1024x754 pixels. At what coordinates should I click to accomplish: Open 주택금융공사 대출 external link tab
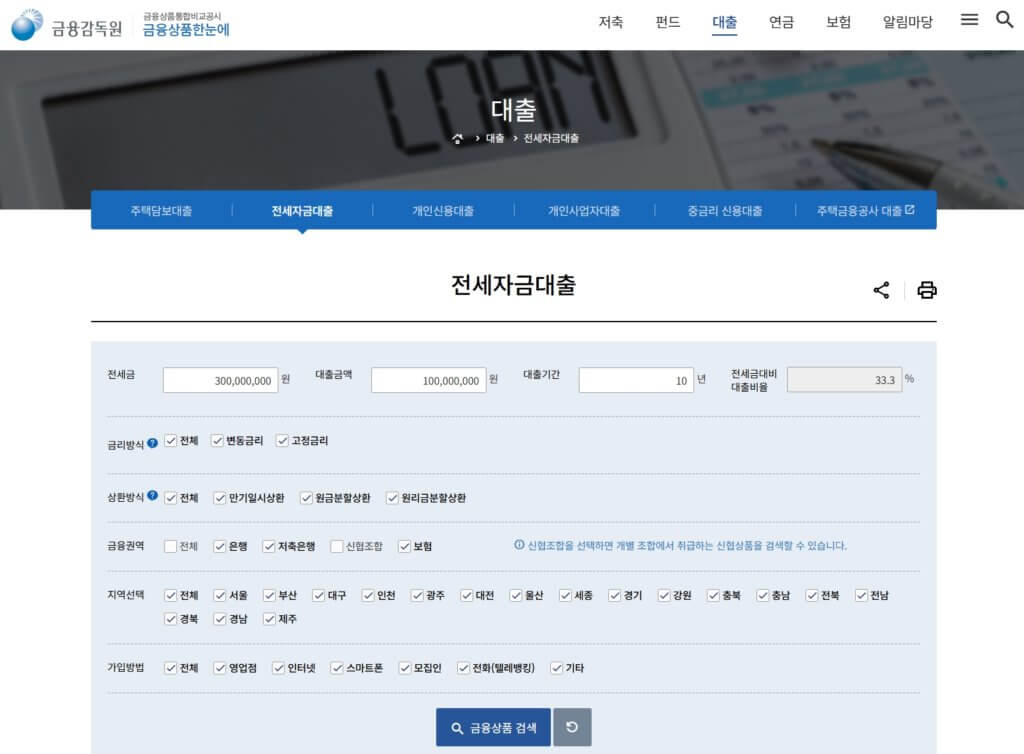click(865, 210)
